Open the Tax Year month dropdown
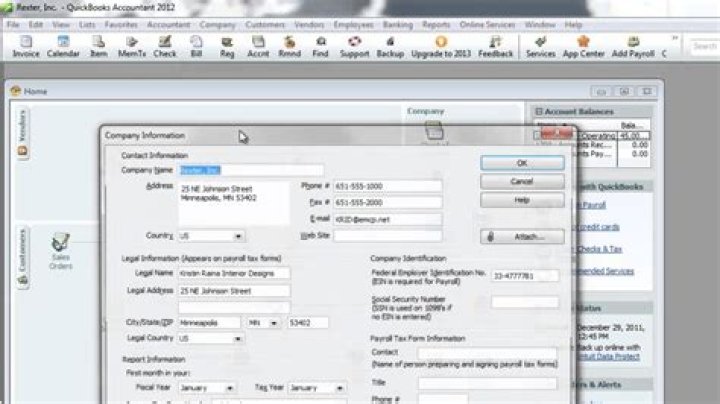Viewport: 720px width, 404px height. [337, 387]
